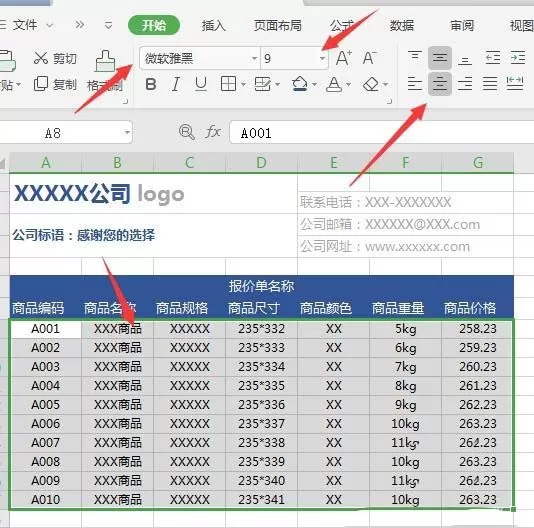The height and width of the screenshot is (528, 534).
Task: Increase font size with A+ icon
Action: (x=343, y=58)
